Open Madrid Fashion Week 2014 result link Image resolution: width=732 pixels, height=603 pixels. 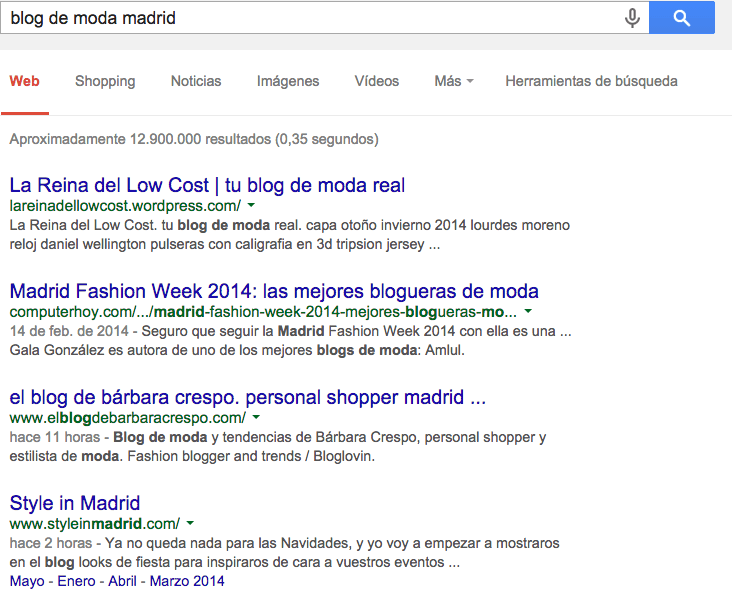point(274,291)
